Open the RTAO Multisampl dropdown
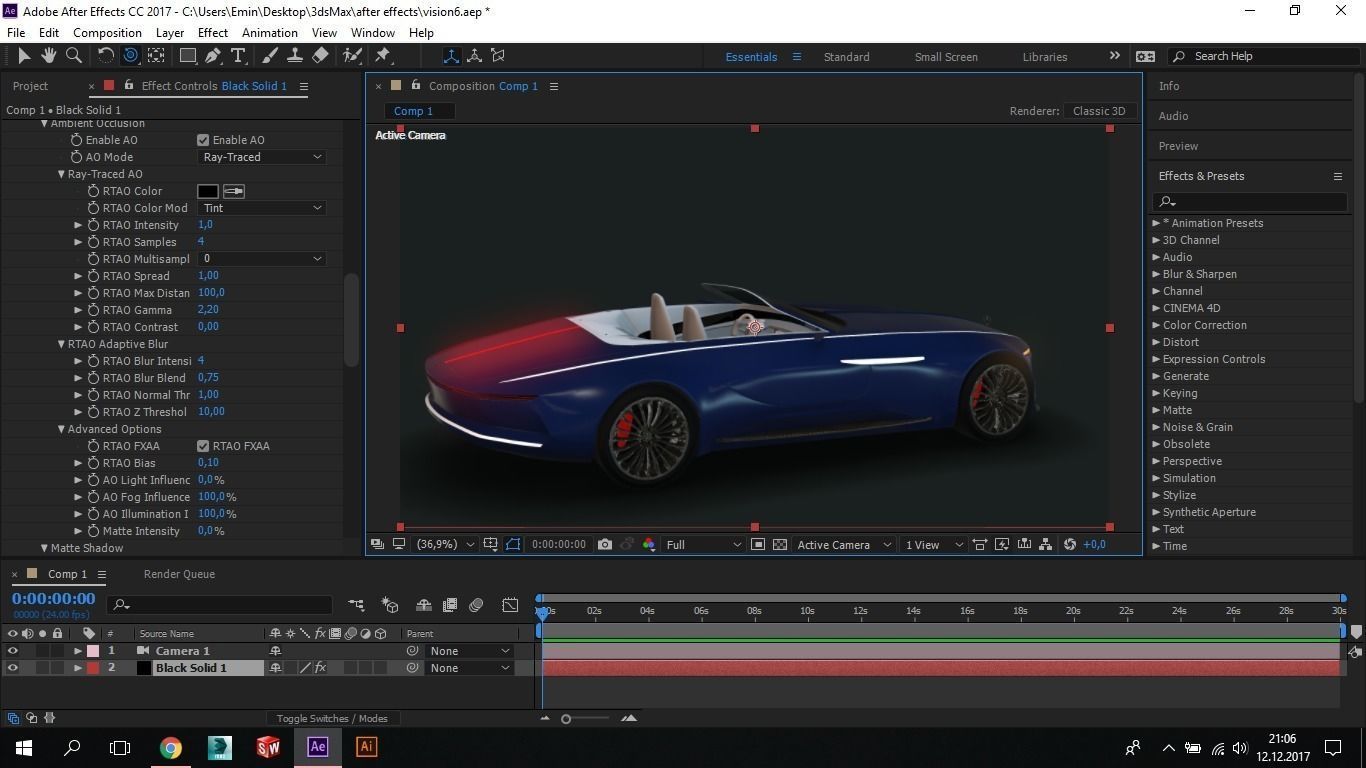The height and width of the screenshot is (768, 1366). point(262,259)
